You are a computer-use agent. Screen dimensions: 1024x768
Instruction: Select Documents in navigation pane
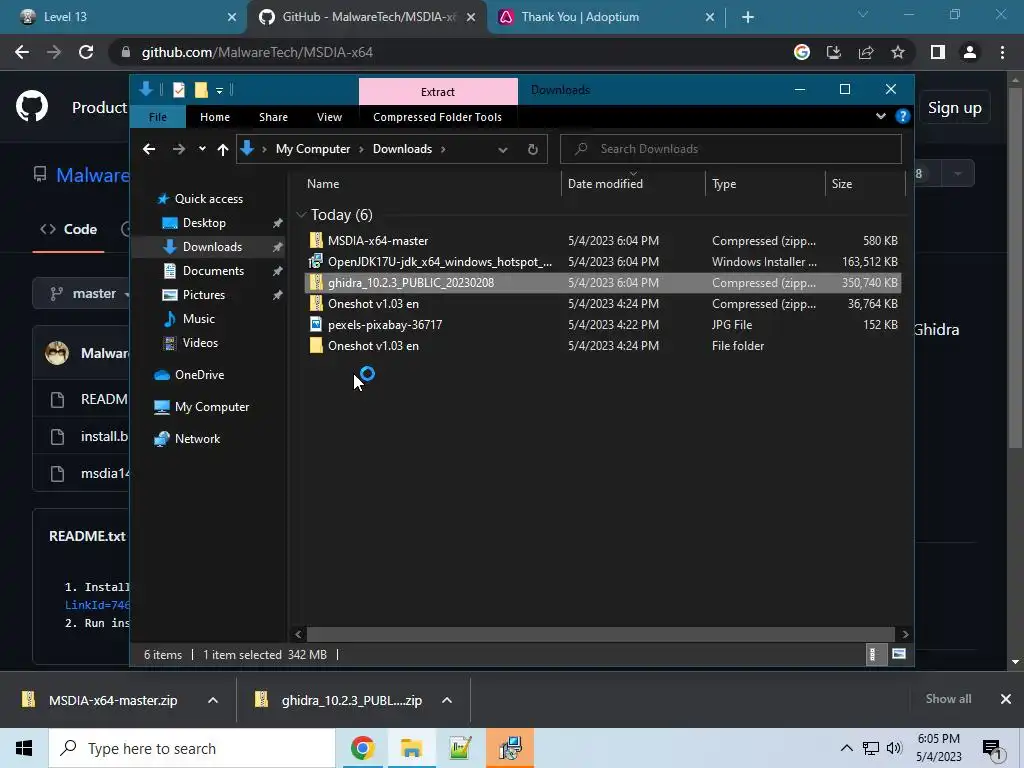pyautogui.click(x=213, y=270)
